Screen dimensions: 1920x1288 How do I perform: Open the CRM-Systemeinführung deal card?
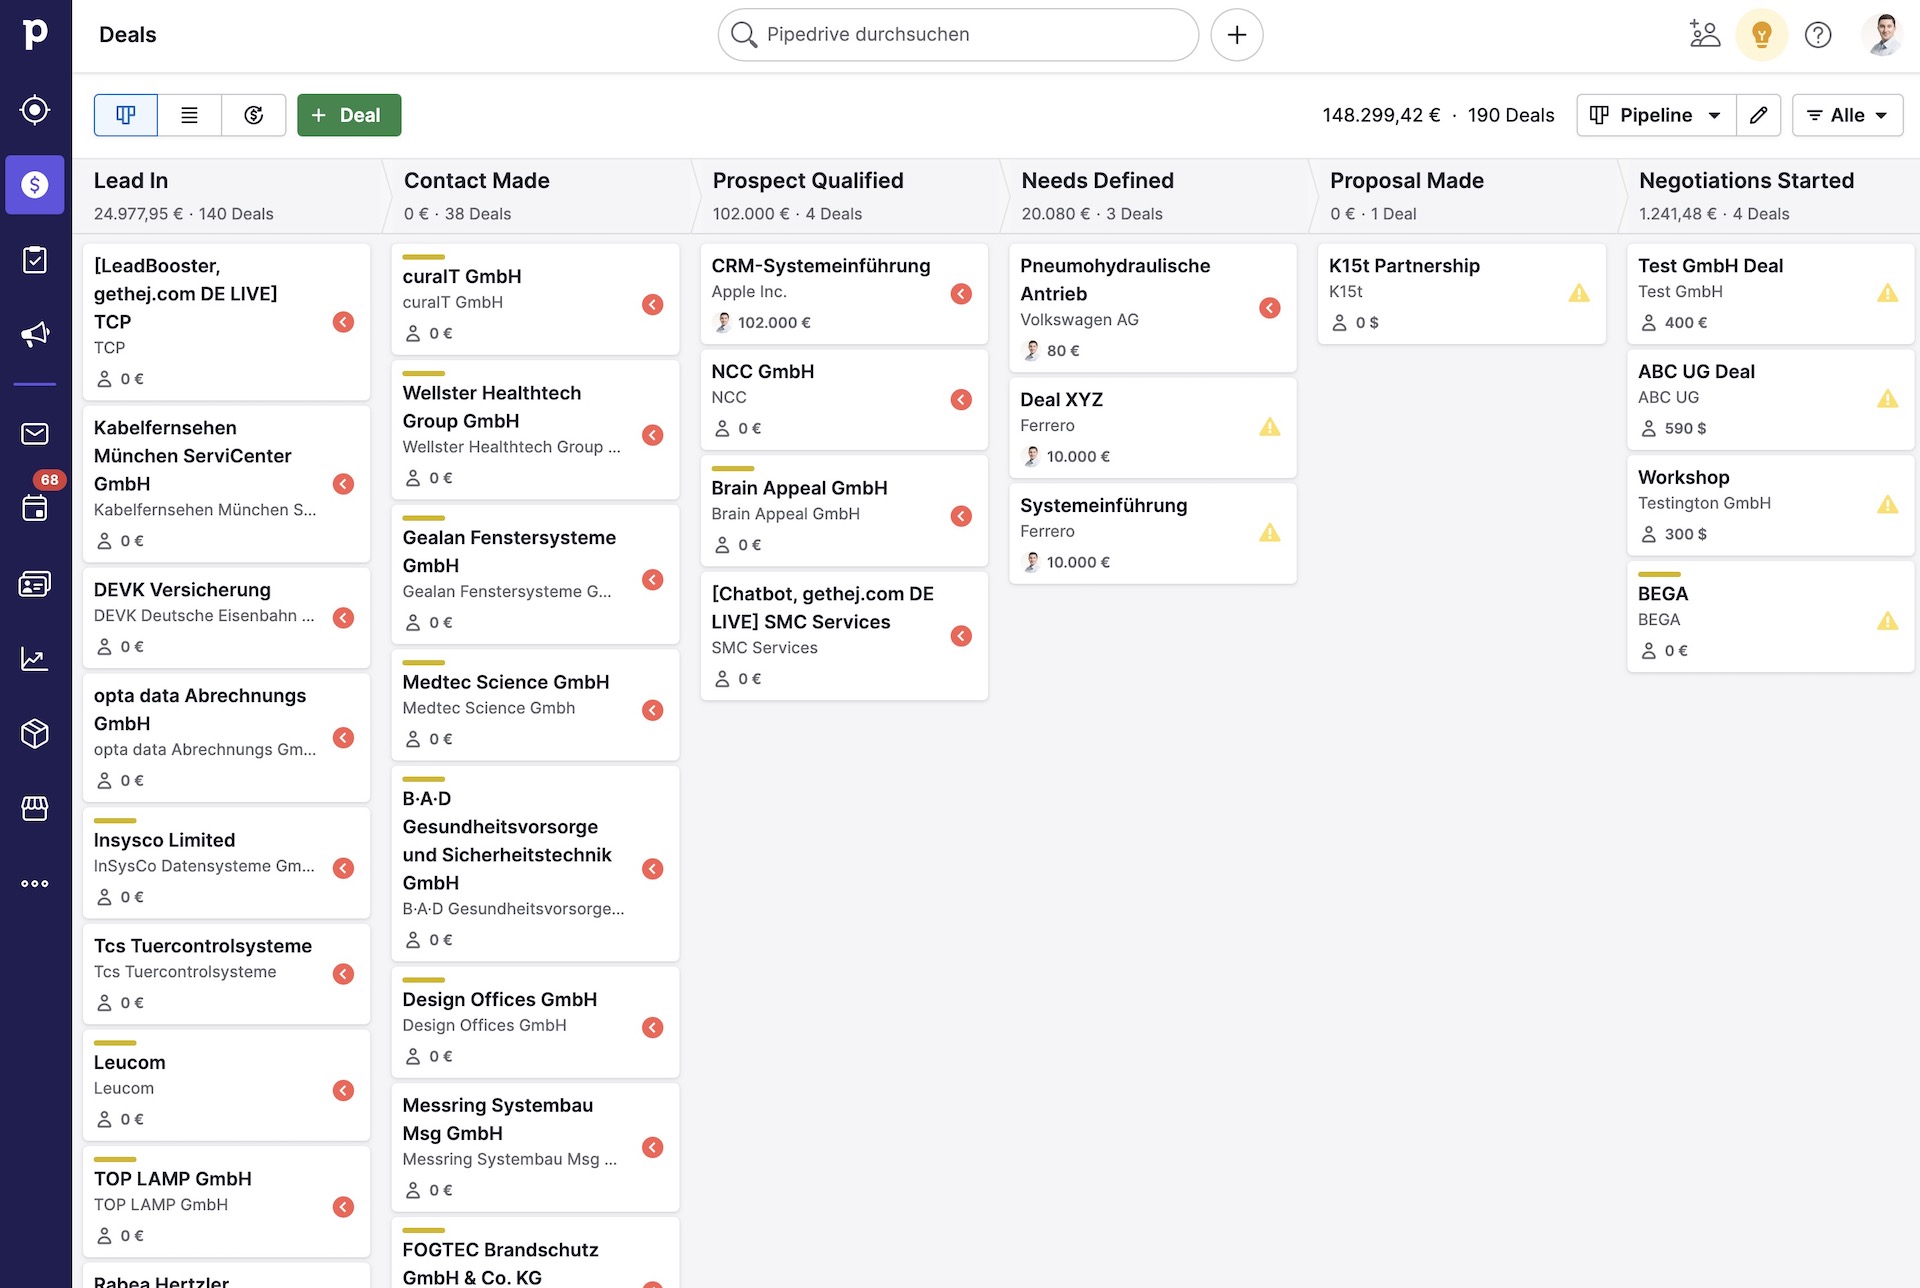click(x=820, y=266)
